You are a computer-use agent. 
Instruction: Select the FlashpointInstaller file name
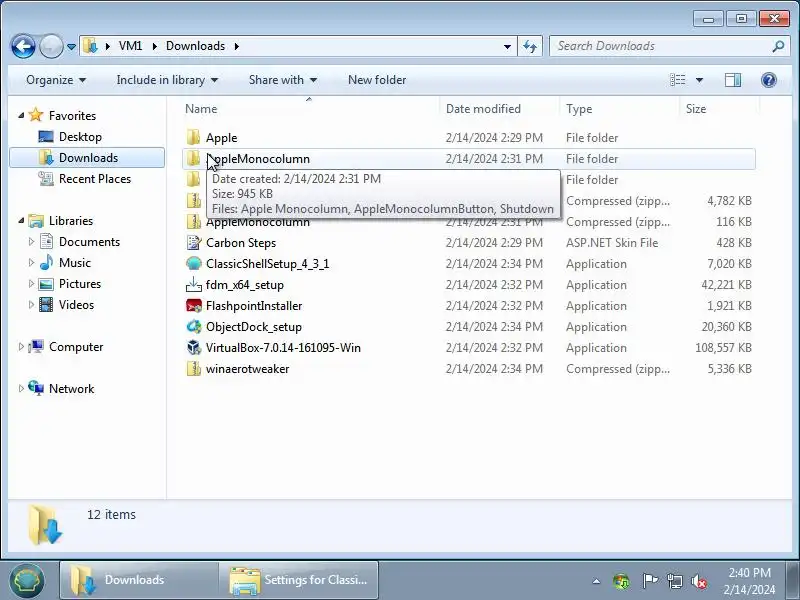[x=254, y=306]
